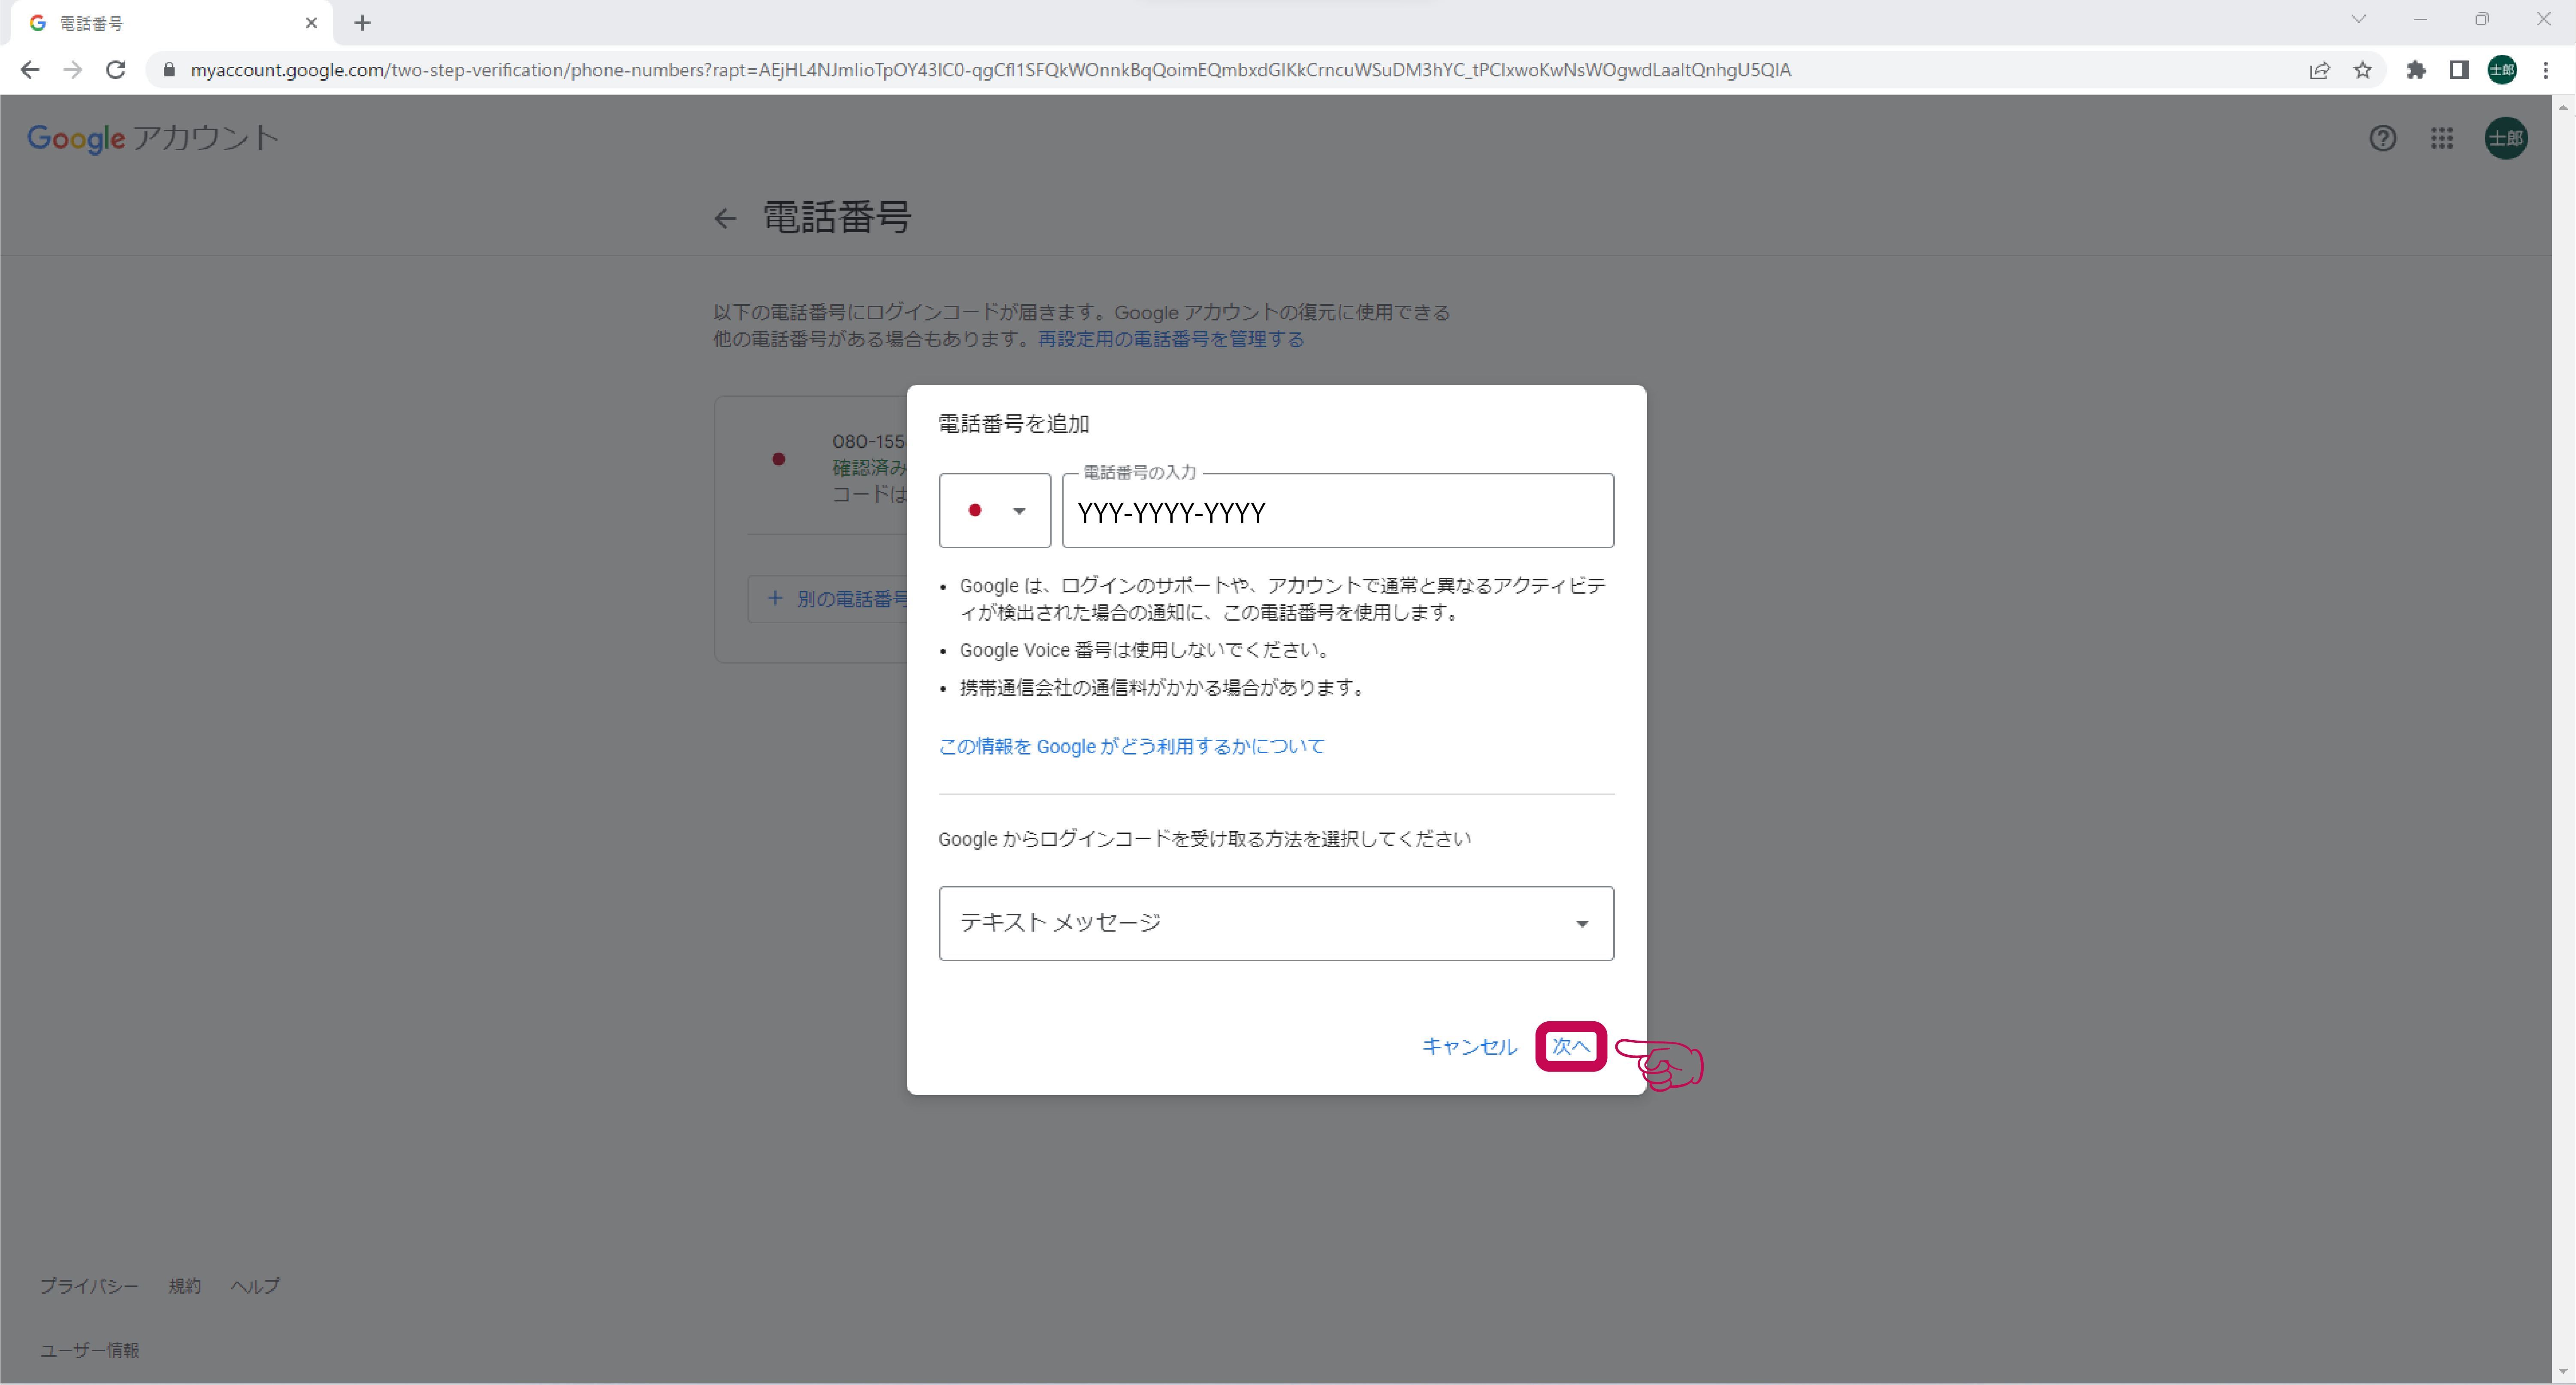Viewport: 2576px width, 1385px height.
Task: Open the Japan country code dropdown
Action: pyautogui.click(x=995, y=510)
